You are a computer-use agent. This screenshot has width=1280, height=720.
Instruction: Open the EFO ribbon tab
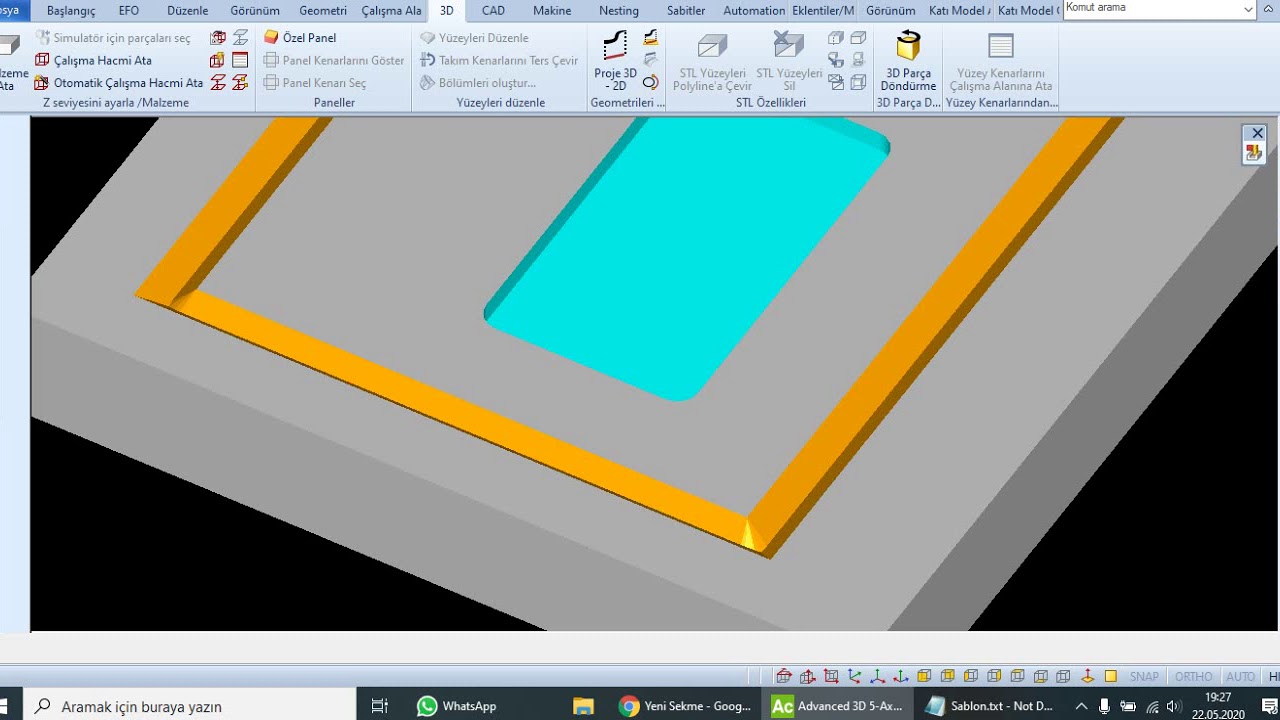click(x=129, y=10)
